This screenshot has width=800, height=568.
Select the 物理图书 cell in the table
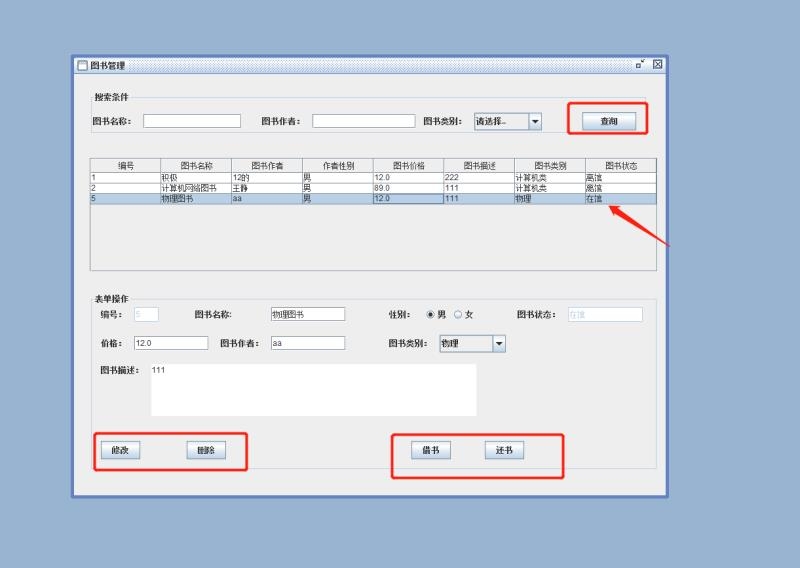[196, 199]
